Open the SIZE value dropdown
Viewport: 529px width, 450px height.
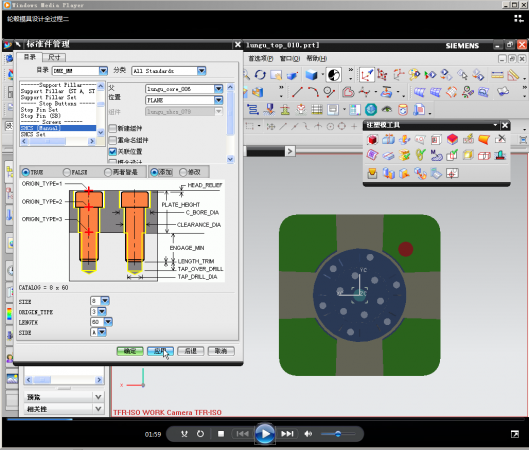(x=105, y=301)
